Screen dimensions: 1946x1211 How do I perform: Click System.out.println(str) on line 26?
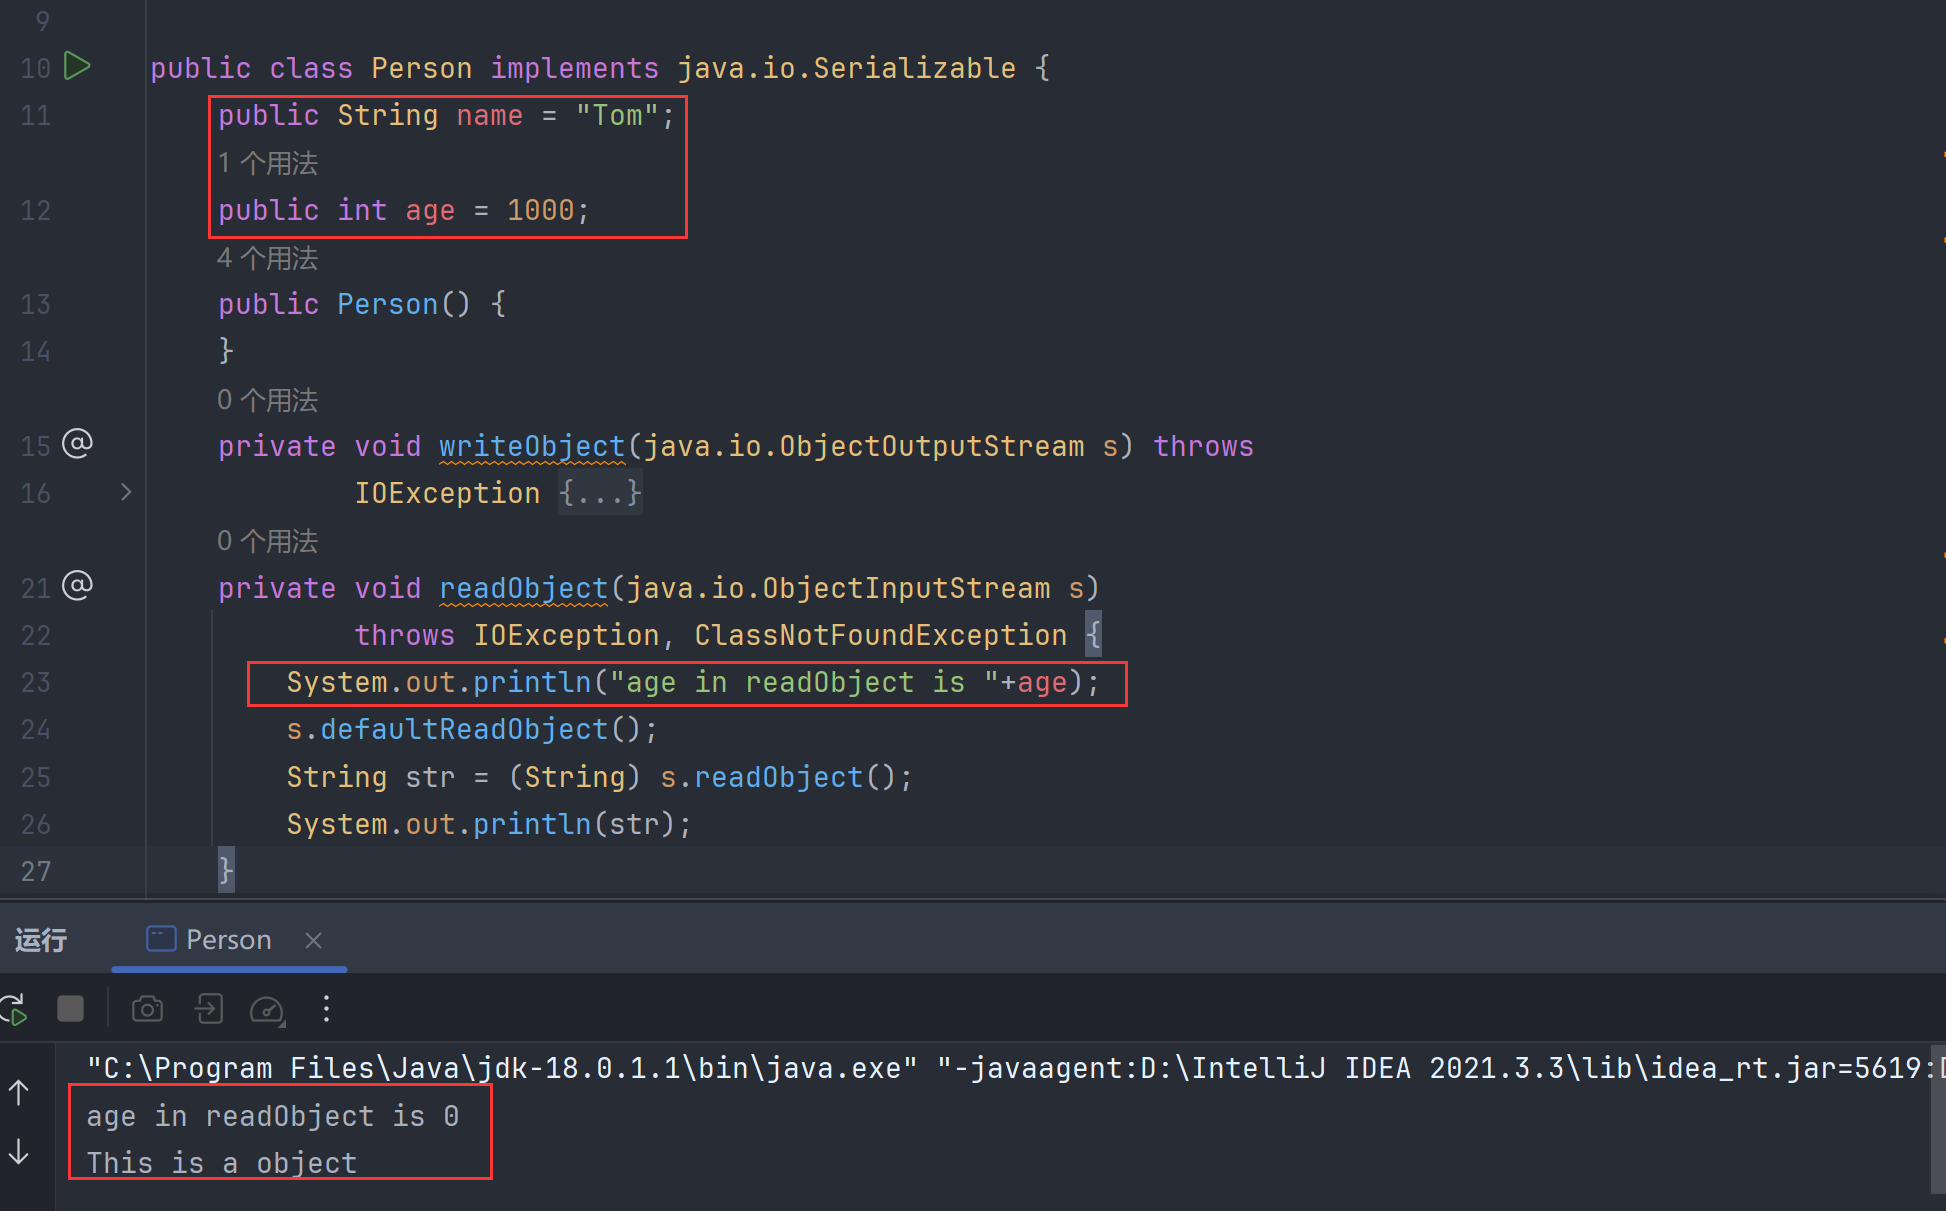pos(489,824)
